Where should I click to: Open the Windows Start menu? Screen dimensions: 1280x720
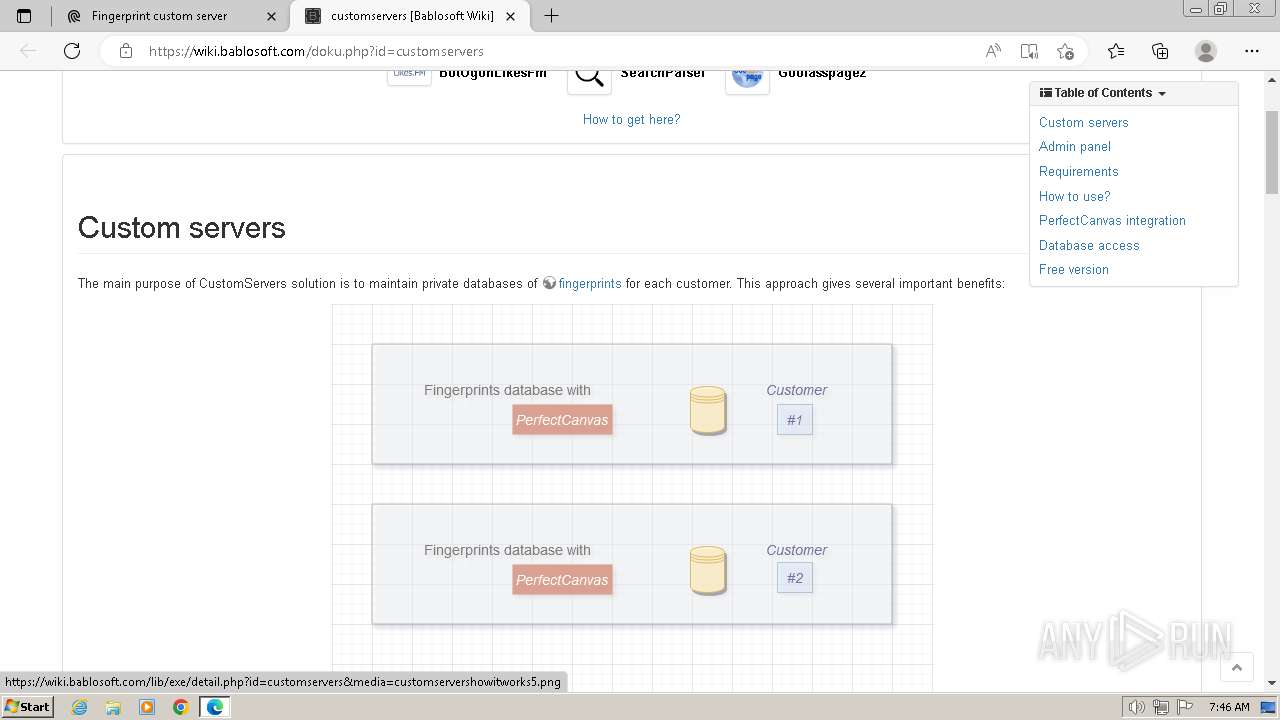tap(27, 706)
